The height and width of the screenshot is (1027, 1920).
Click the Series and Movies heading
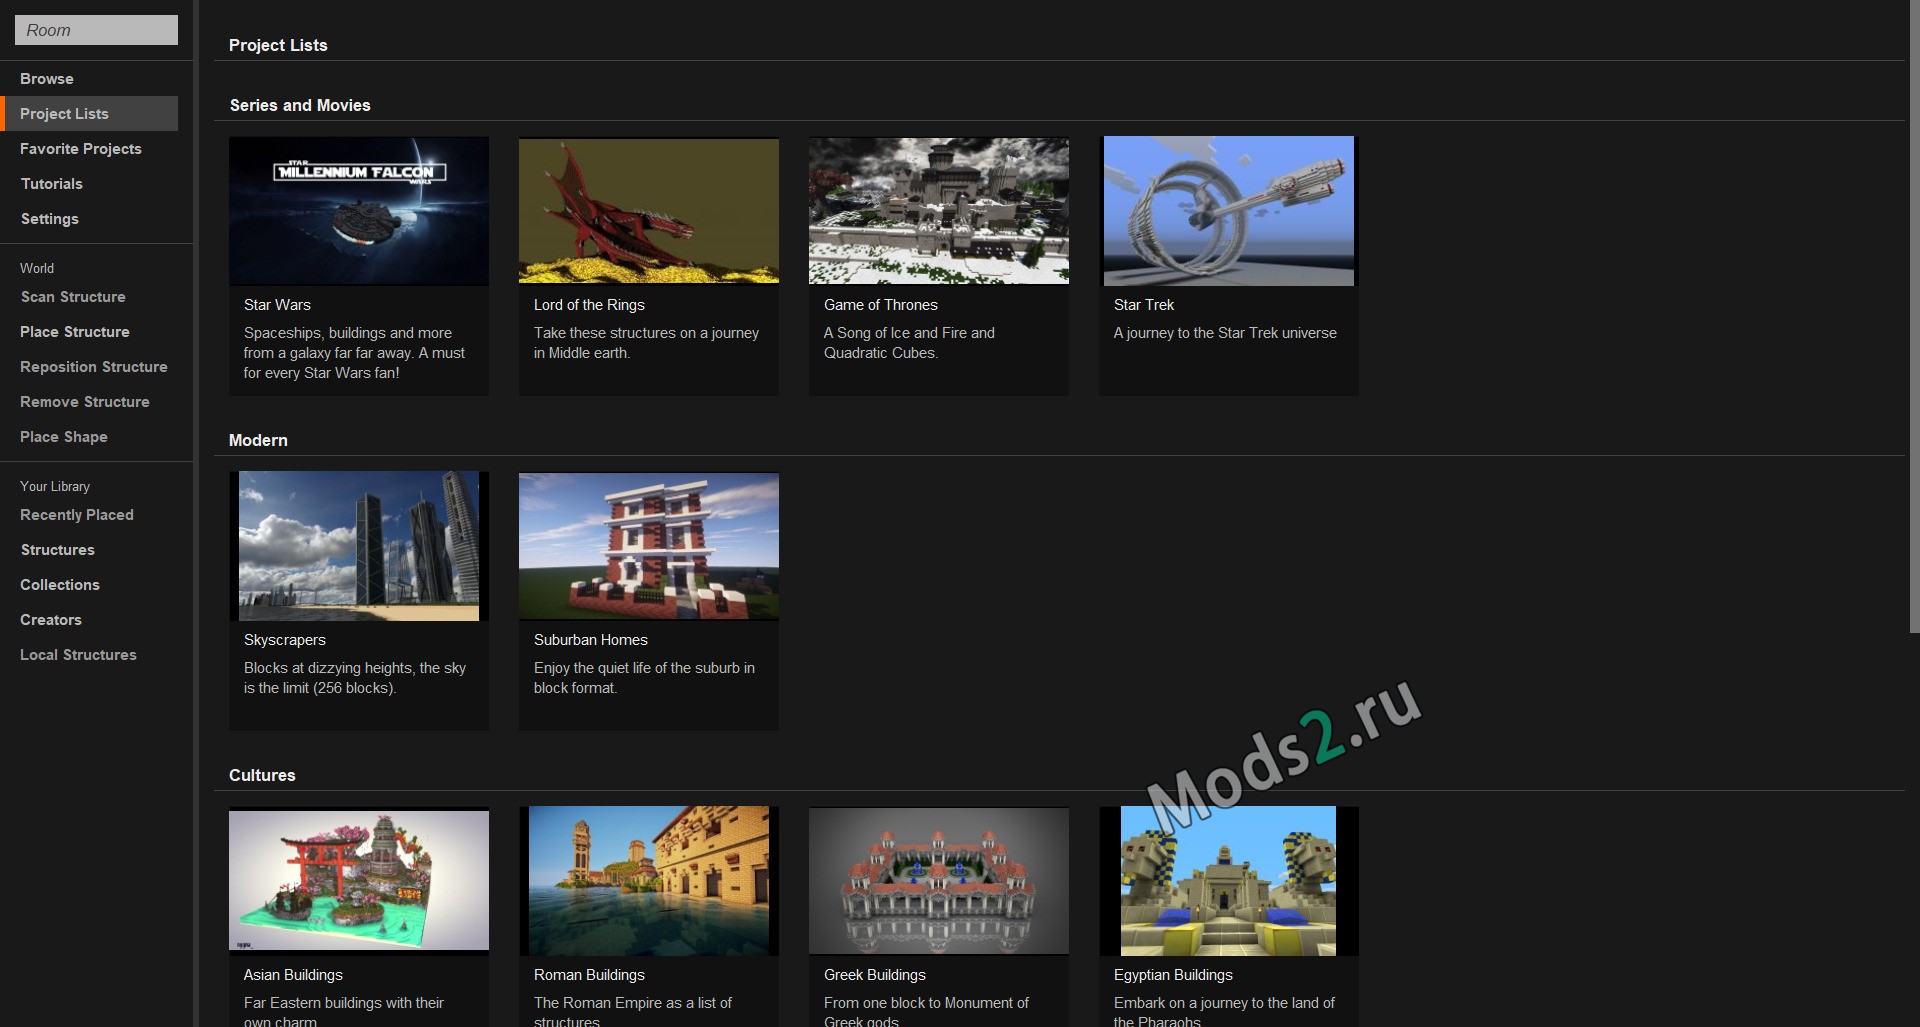click(300, 106)
